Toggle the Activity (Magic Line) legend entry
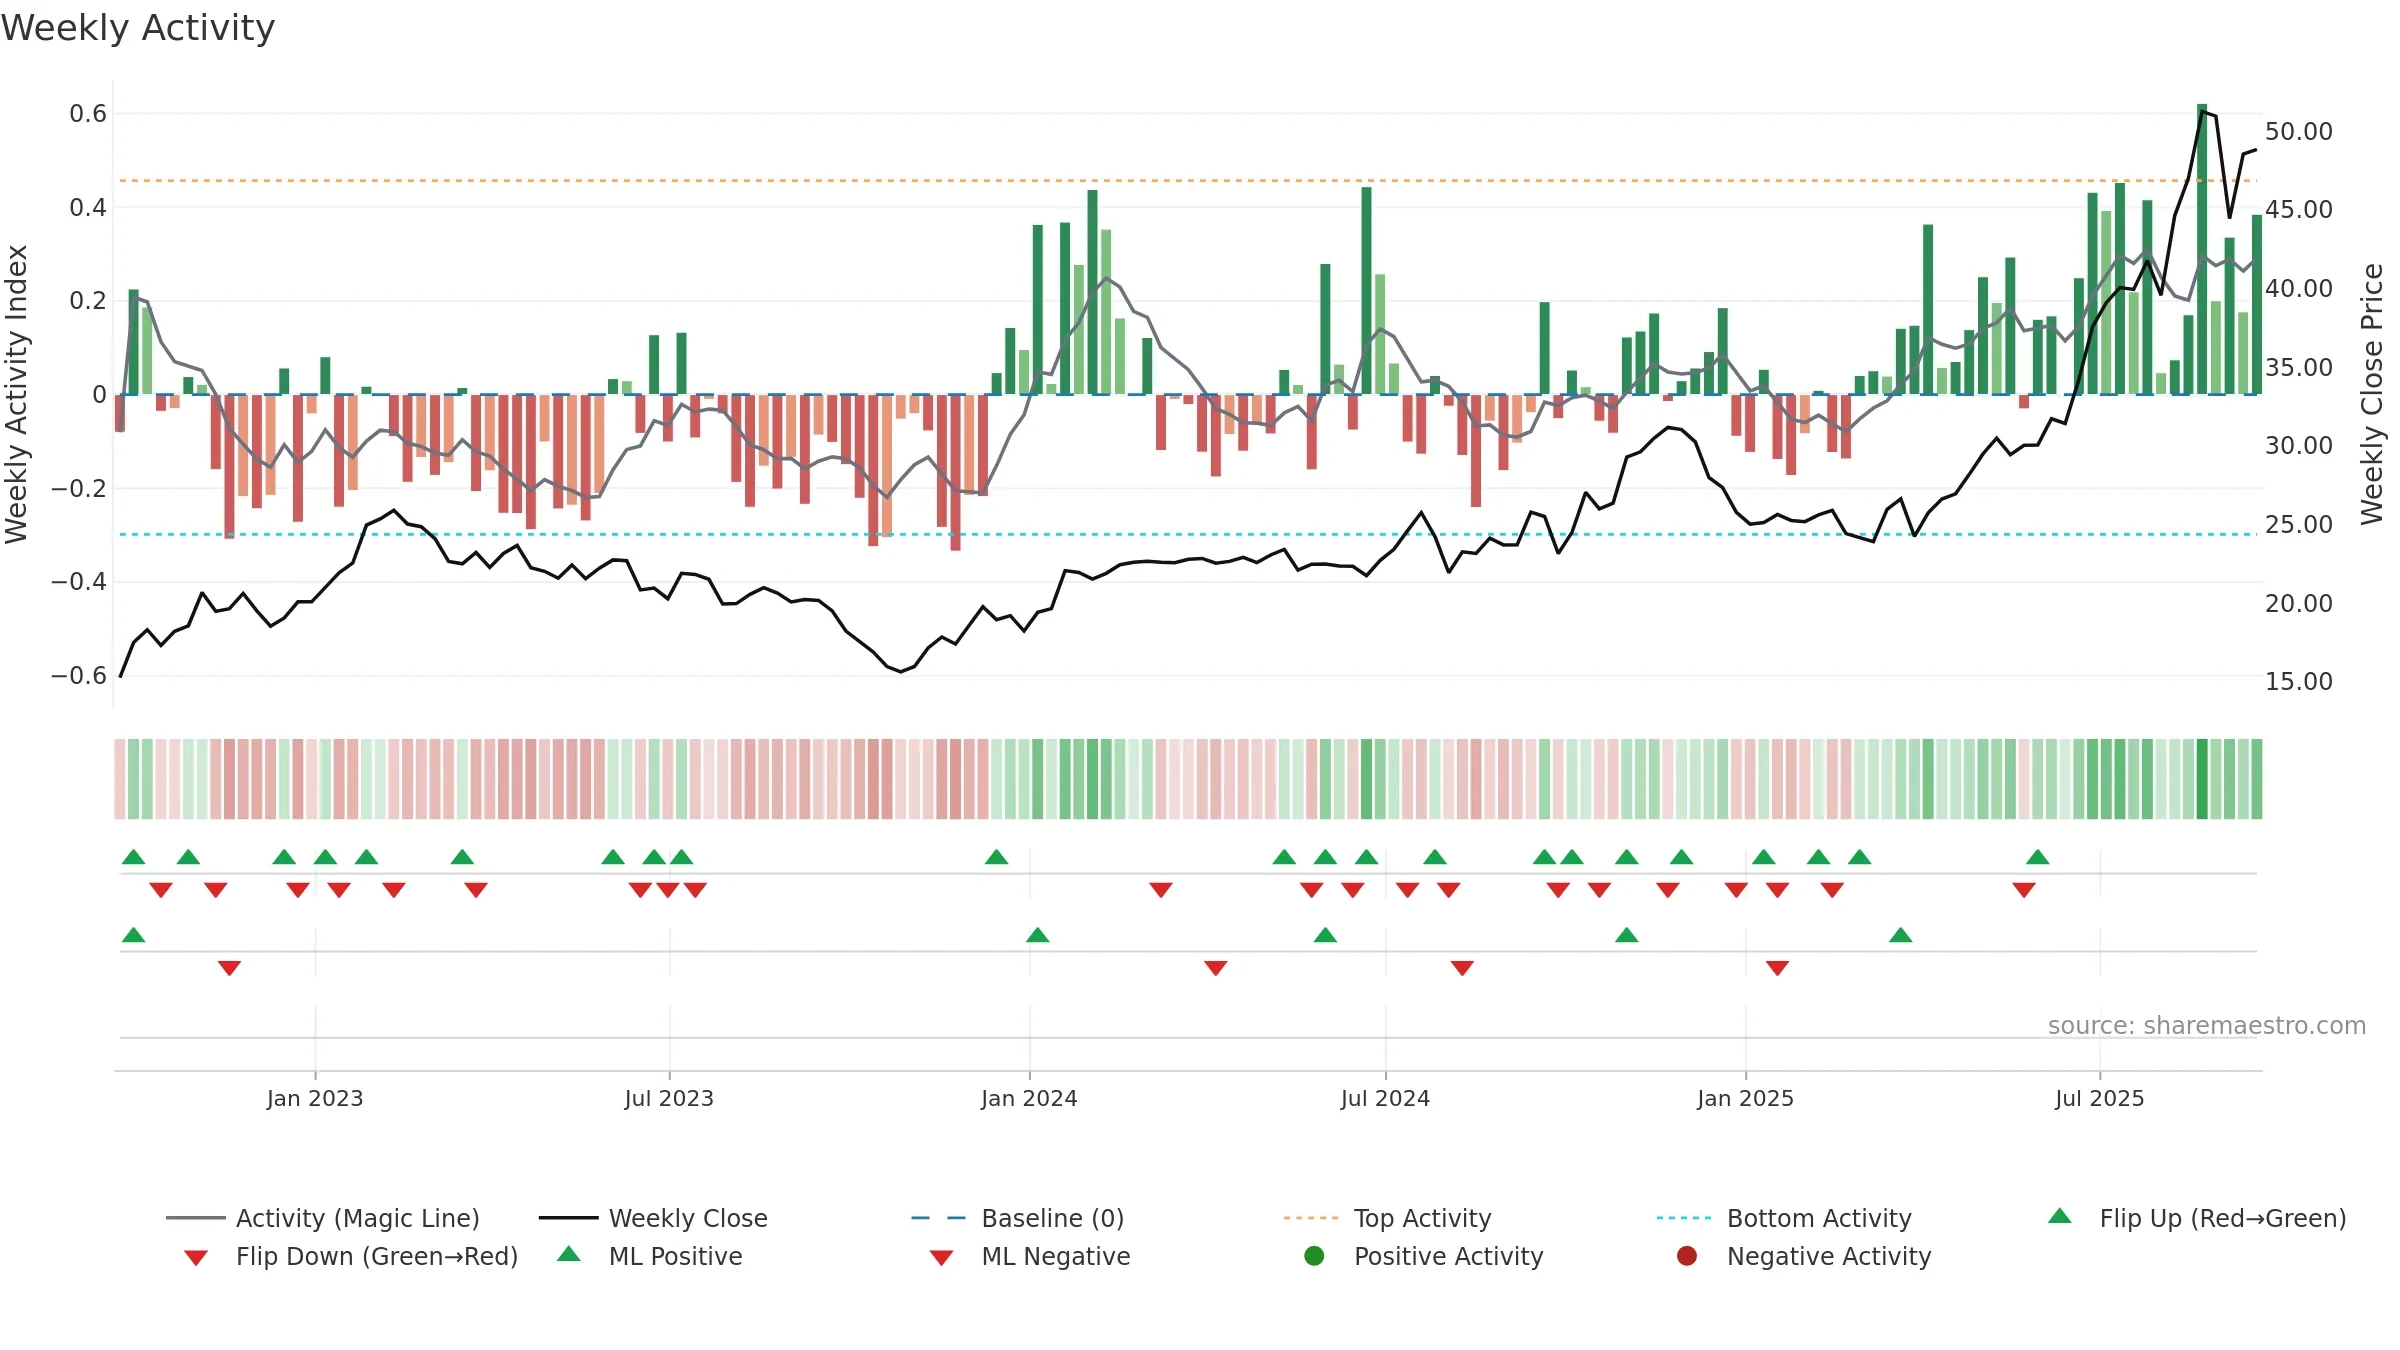The width and height of the screenshot is (2400, 1350). [323, 1218]
